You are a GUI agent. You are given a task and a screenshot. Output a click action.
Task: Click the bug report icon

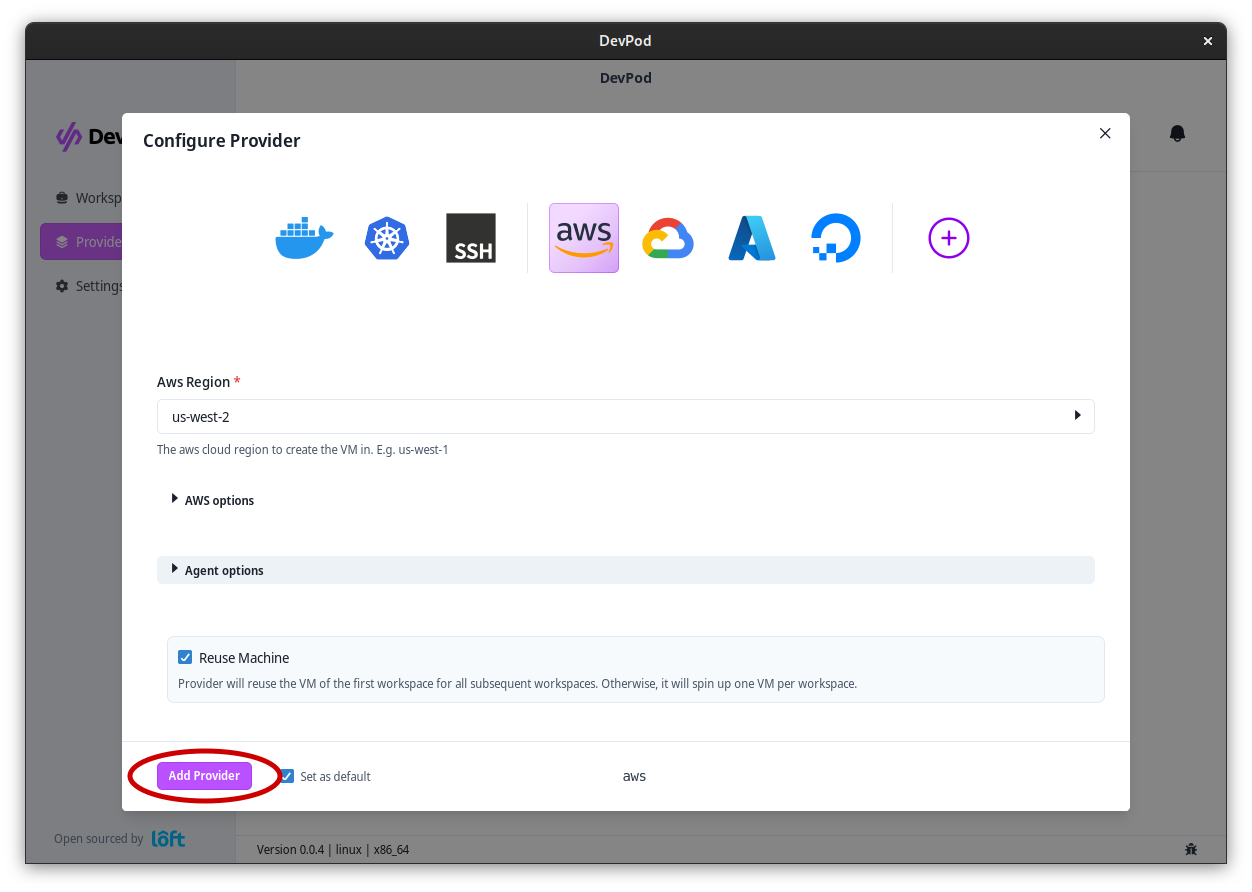tap(1190, 849)
